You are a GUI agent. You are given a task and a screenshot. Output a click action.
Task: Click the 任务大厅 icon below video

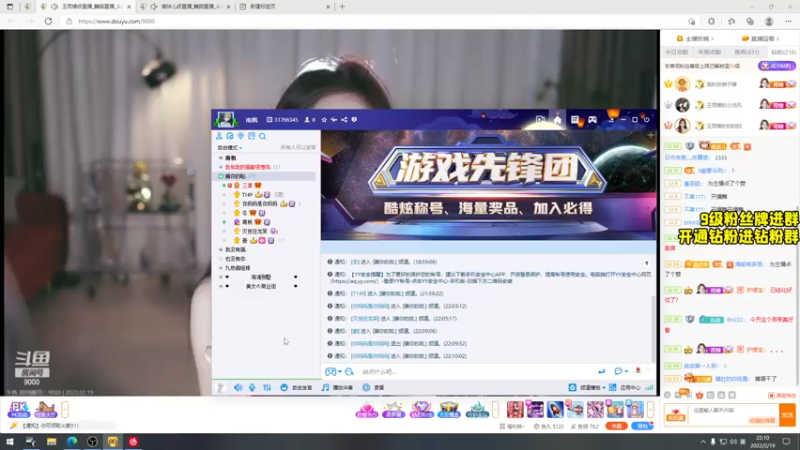click(x=45, y=410)
